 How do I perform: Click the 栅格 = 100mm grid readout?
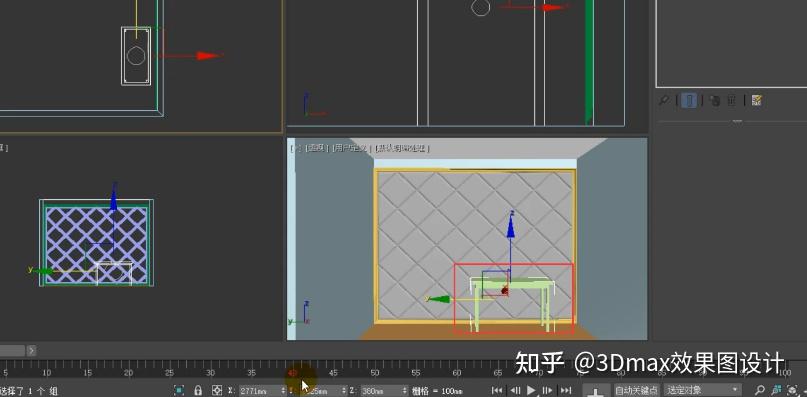pos(437,391)
